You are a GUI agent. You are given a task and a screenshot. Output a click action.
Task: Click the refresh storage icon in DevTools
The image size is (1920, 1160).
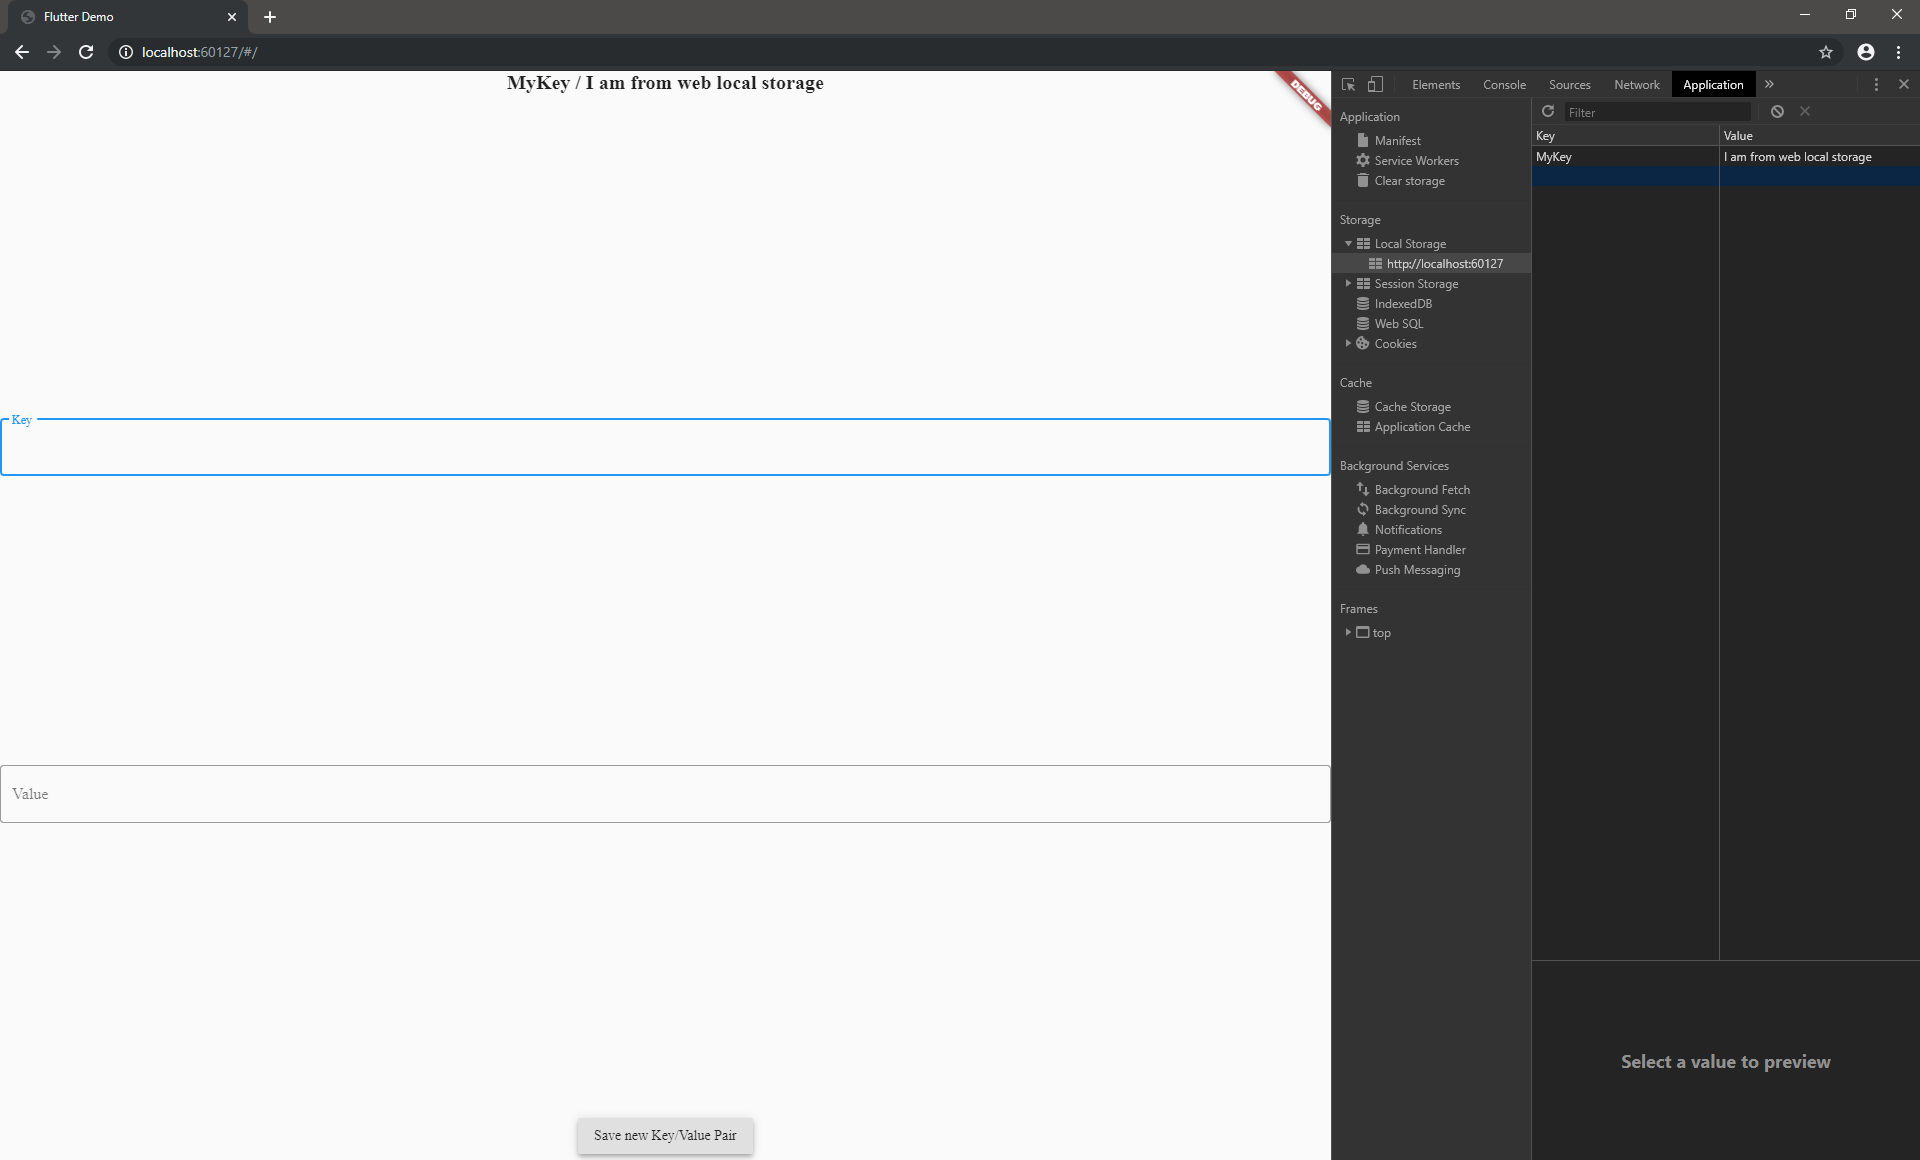tap(1548, 112)
